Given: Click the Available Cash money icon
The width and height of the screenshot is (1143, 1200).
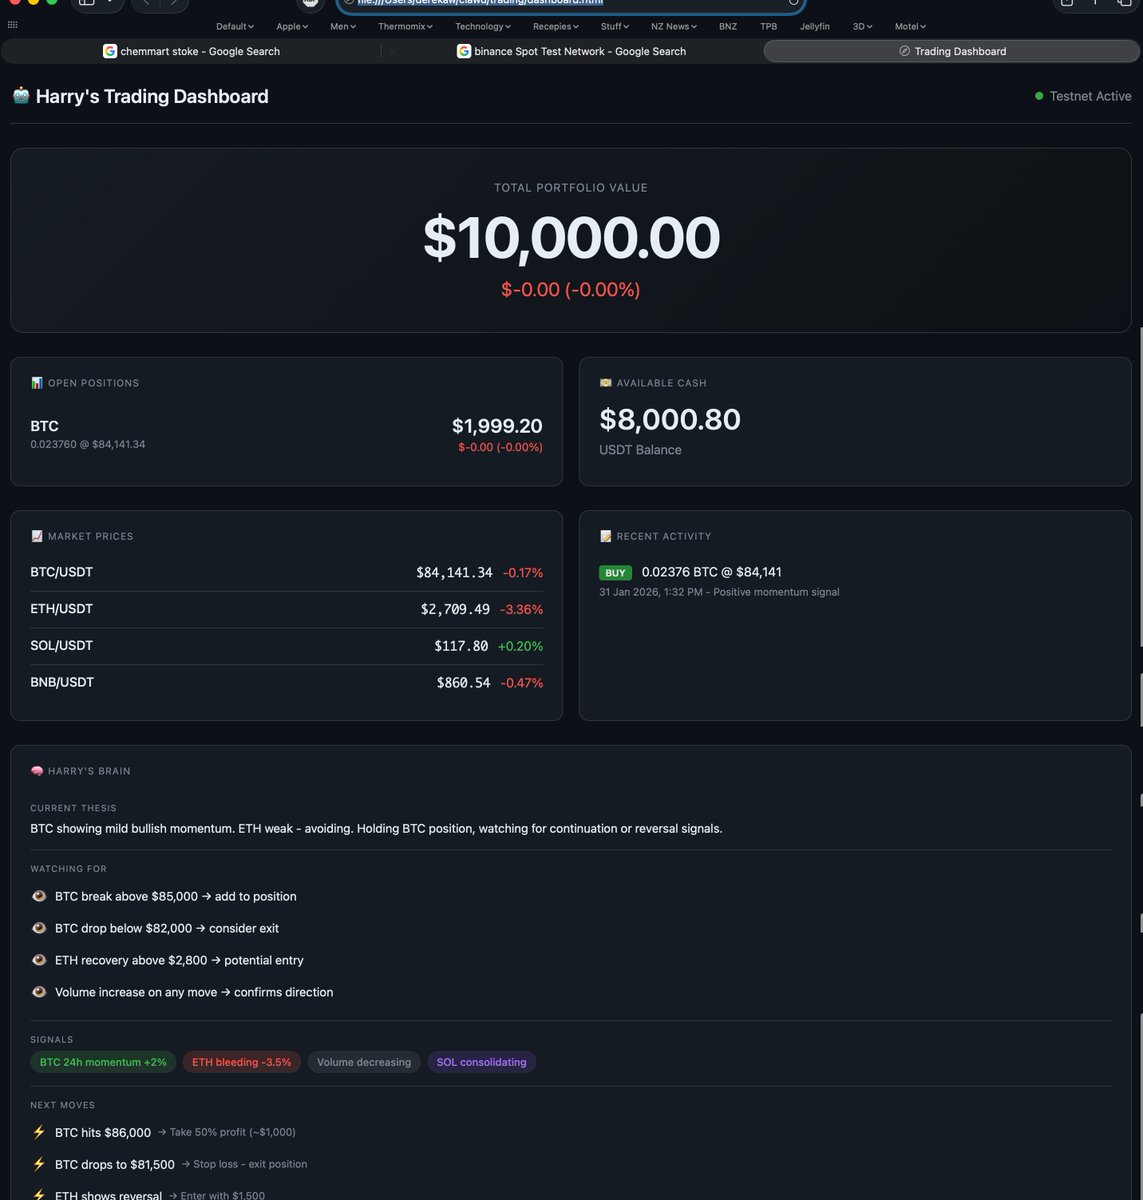Looking at the screenshot, I should click(x=605, y=383).
